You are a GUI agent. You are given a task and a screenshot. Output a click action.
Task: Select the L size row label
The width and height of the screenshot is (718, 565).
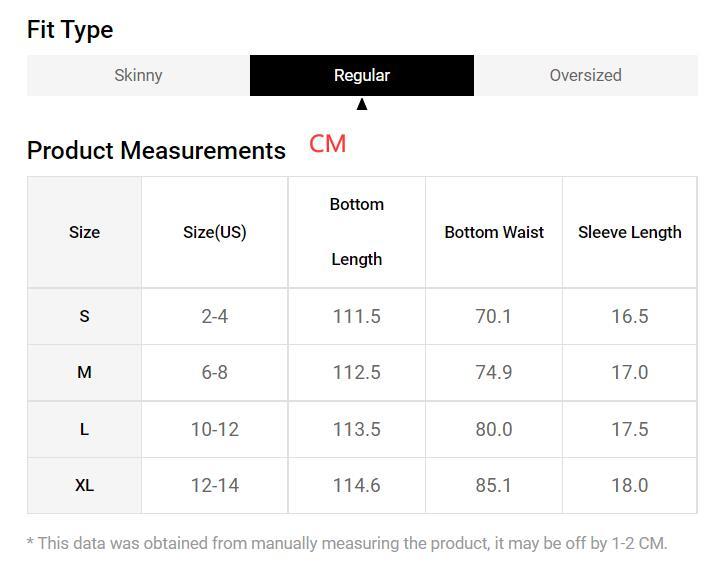click(x=84, y=429)
